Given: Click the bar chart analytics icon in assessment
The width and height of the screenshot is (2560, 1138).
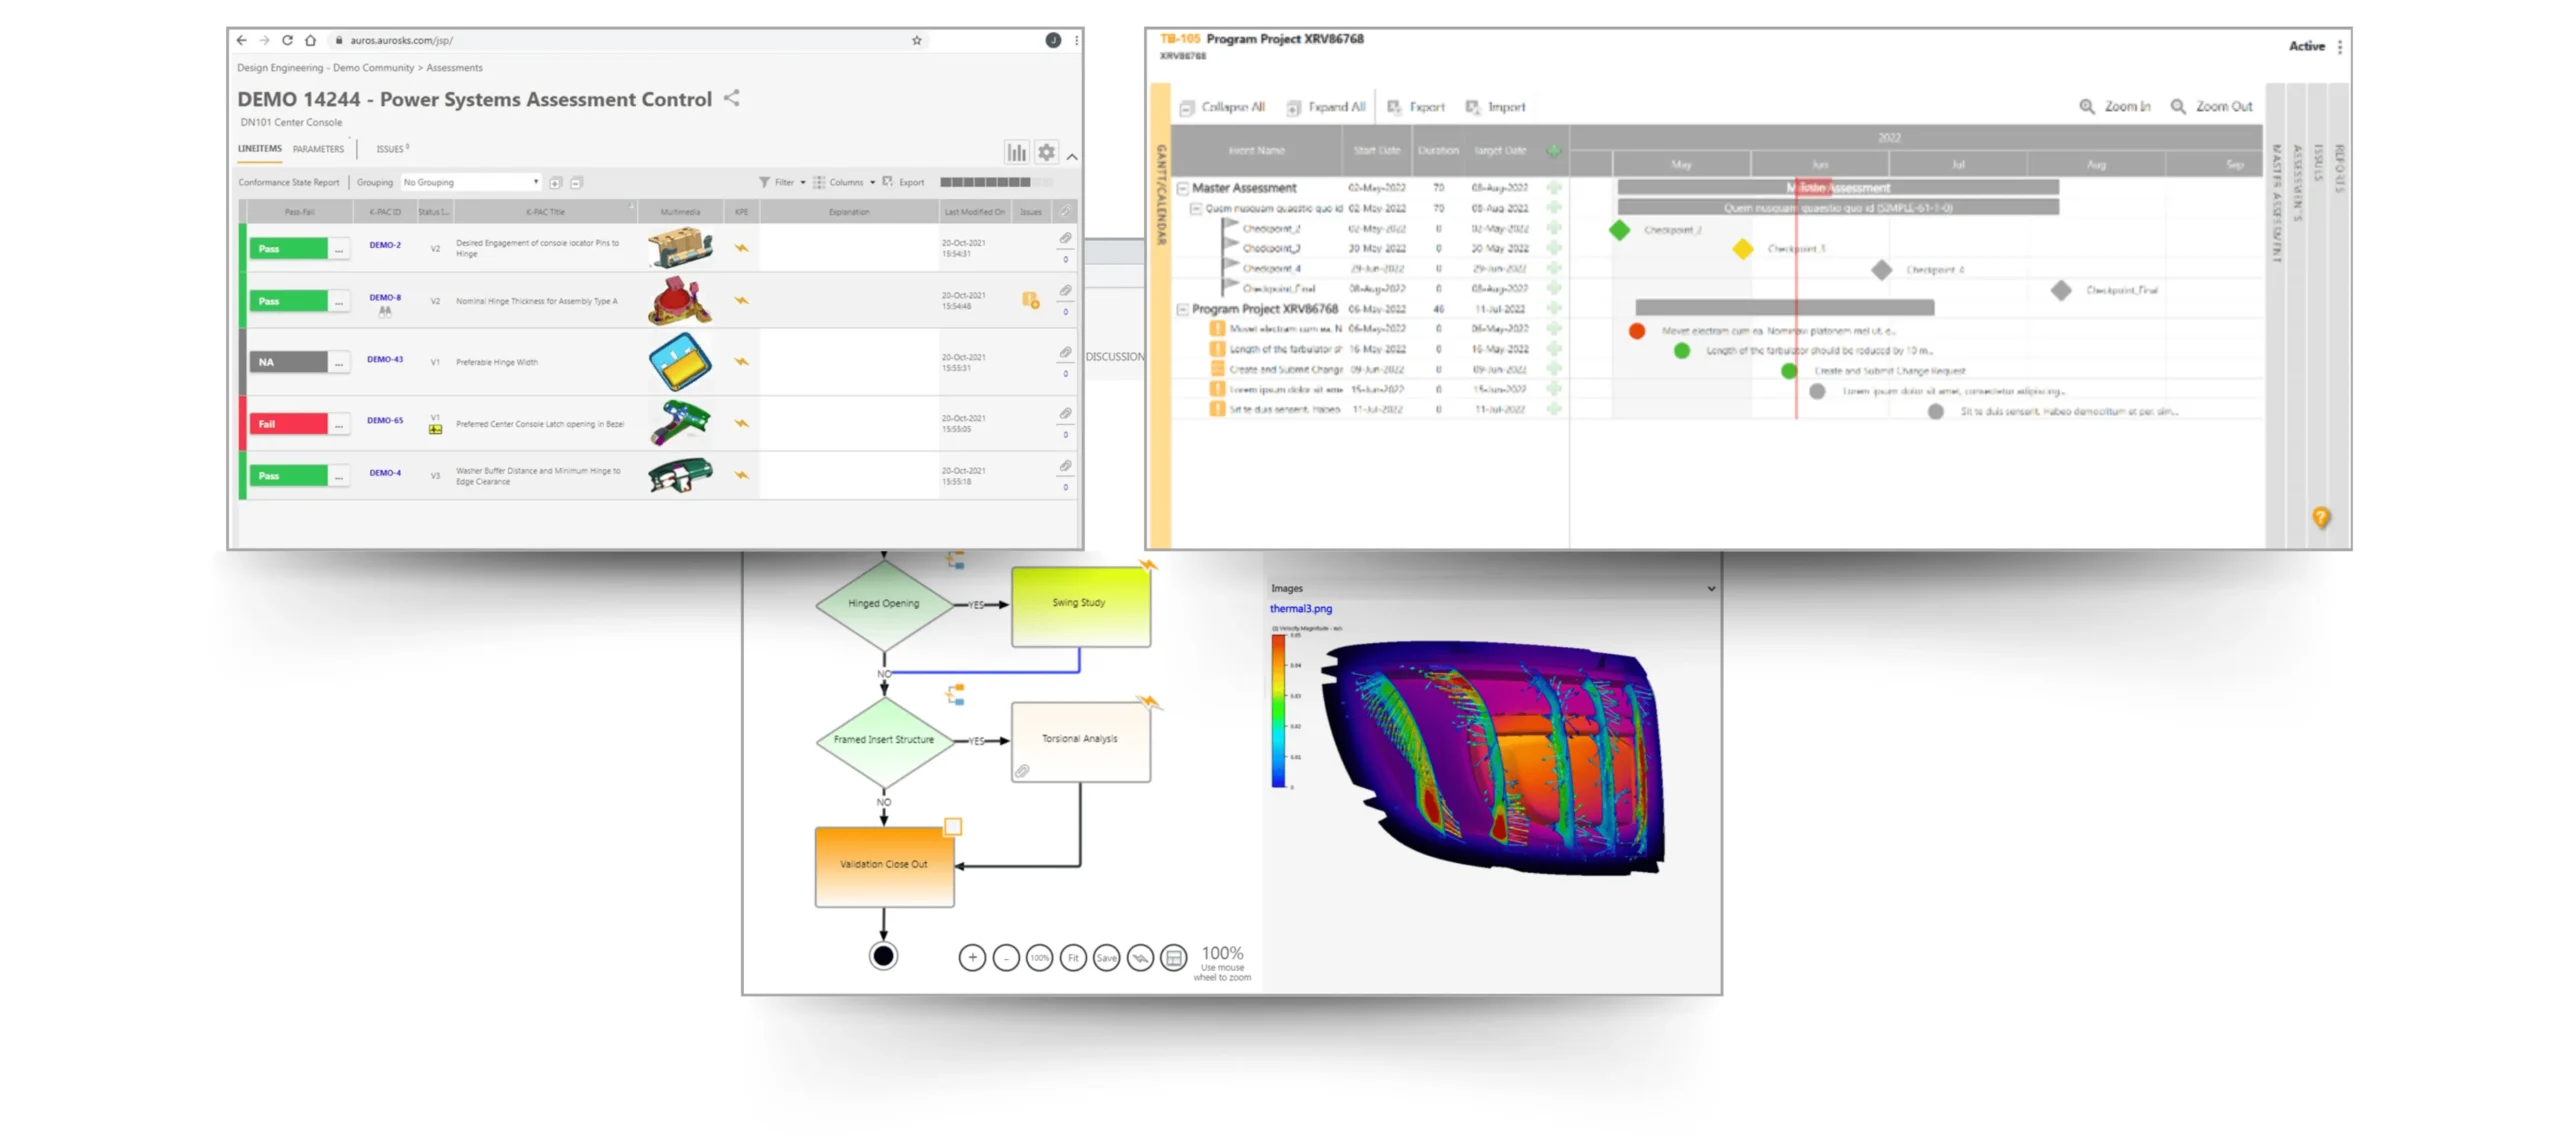Looking at the screenshot, I should pos(1012,152).
